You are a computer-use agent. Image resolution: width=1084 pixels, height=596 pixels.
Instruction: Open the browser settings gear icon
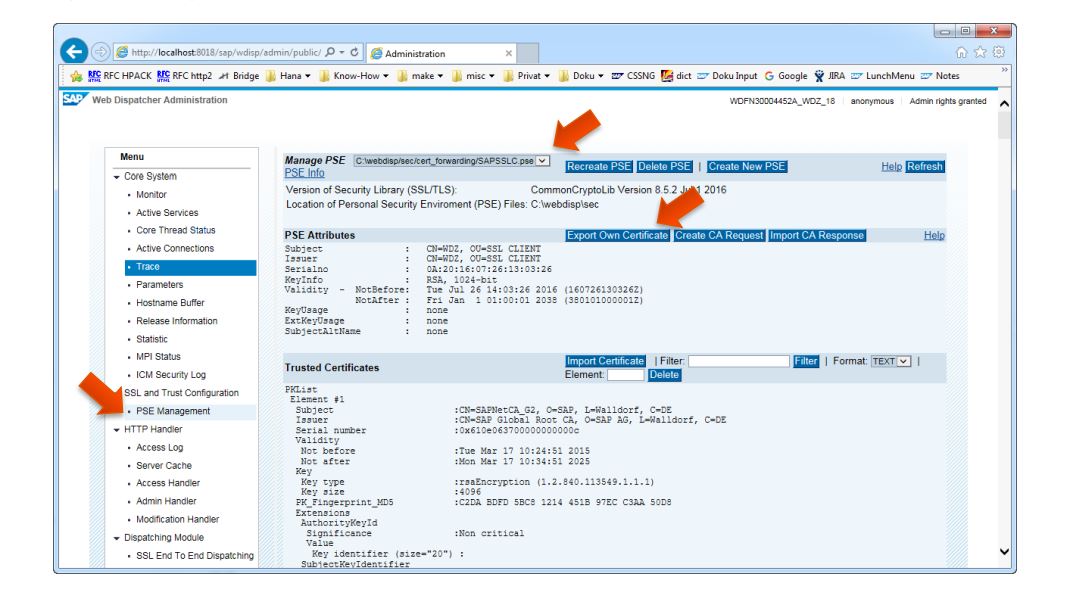click(x=998, y=53)
